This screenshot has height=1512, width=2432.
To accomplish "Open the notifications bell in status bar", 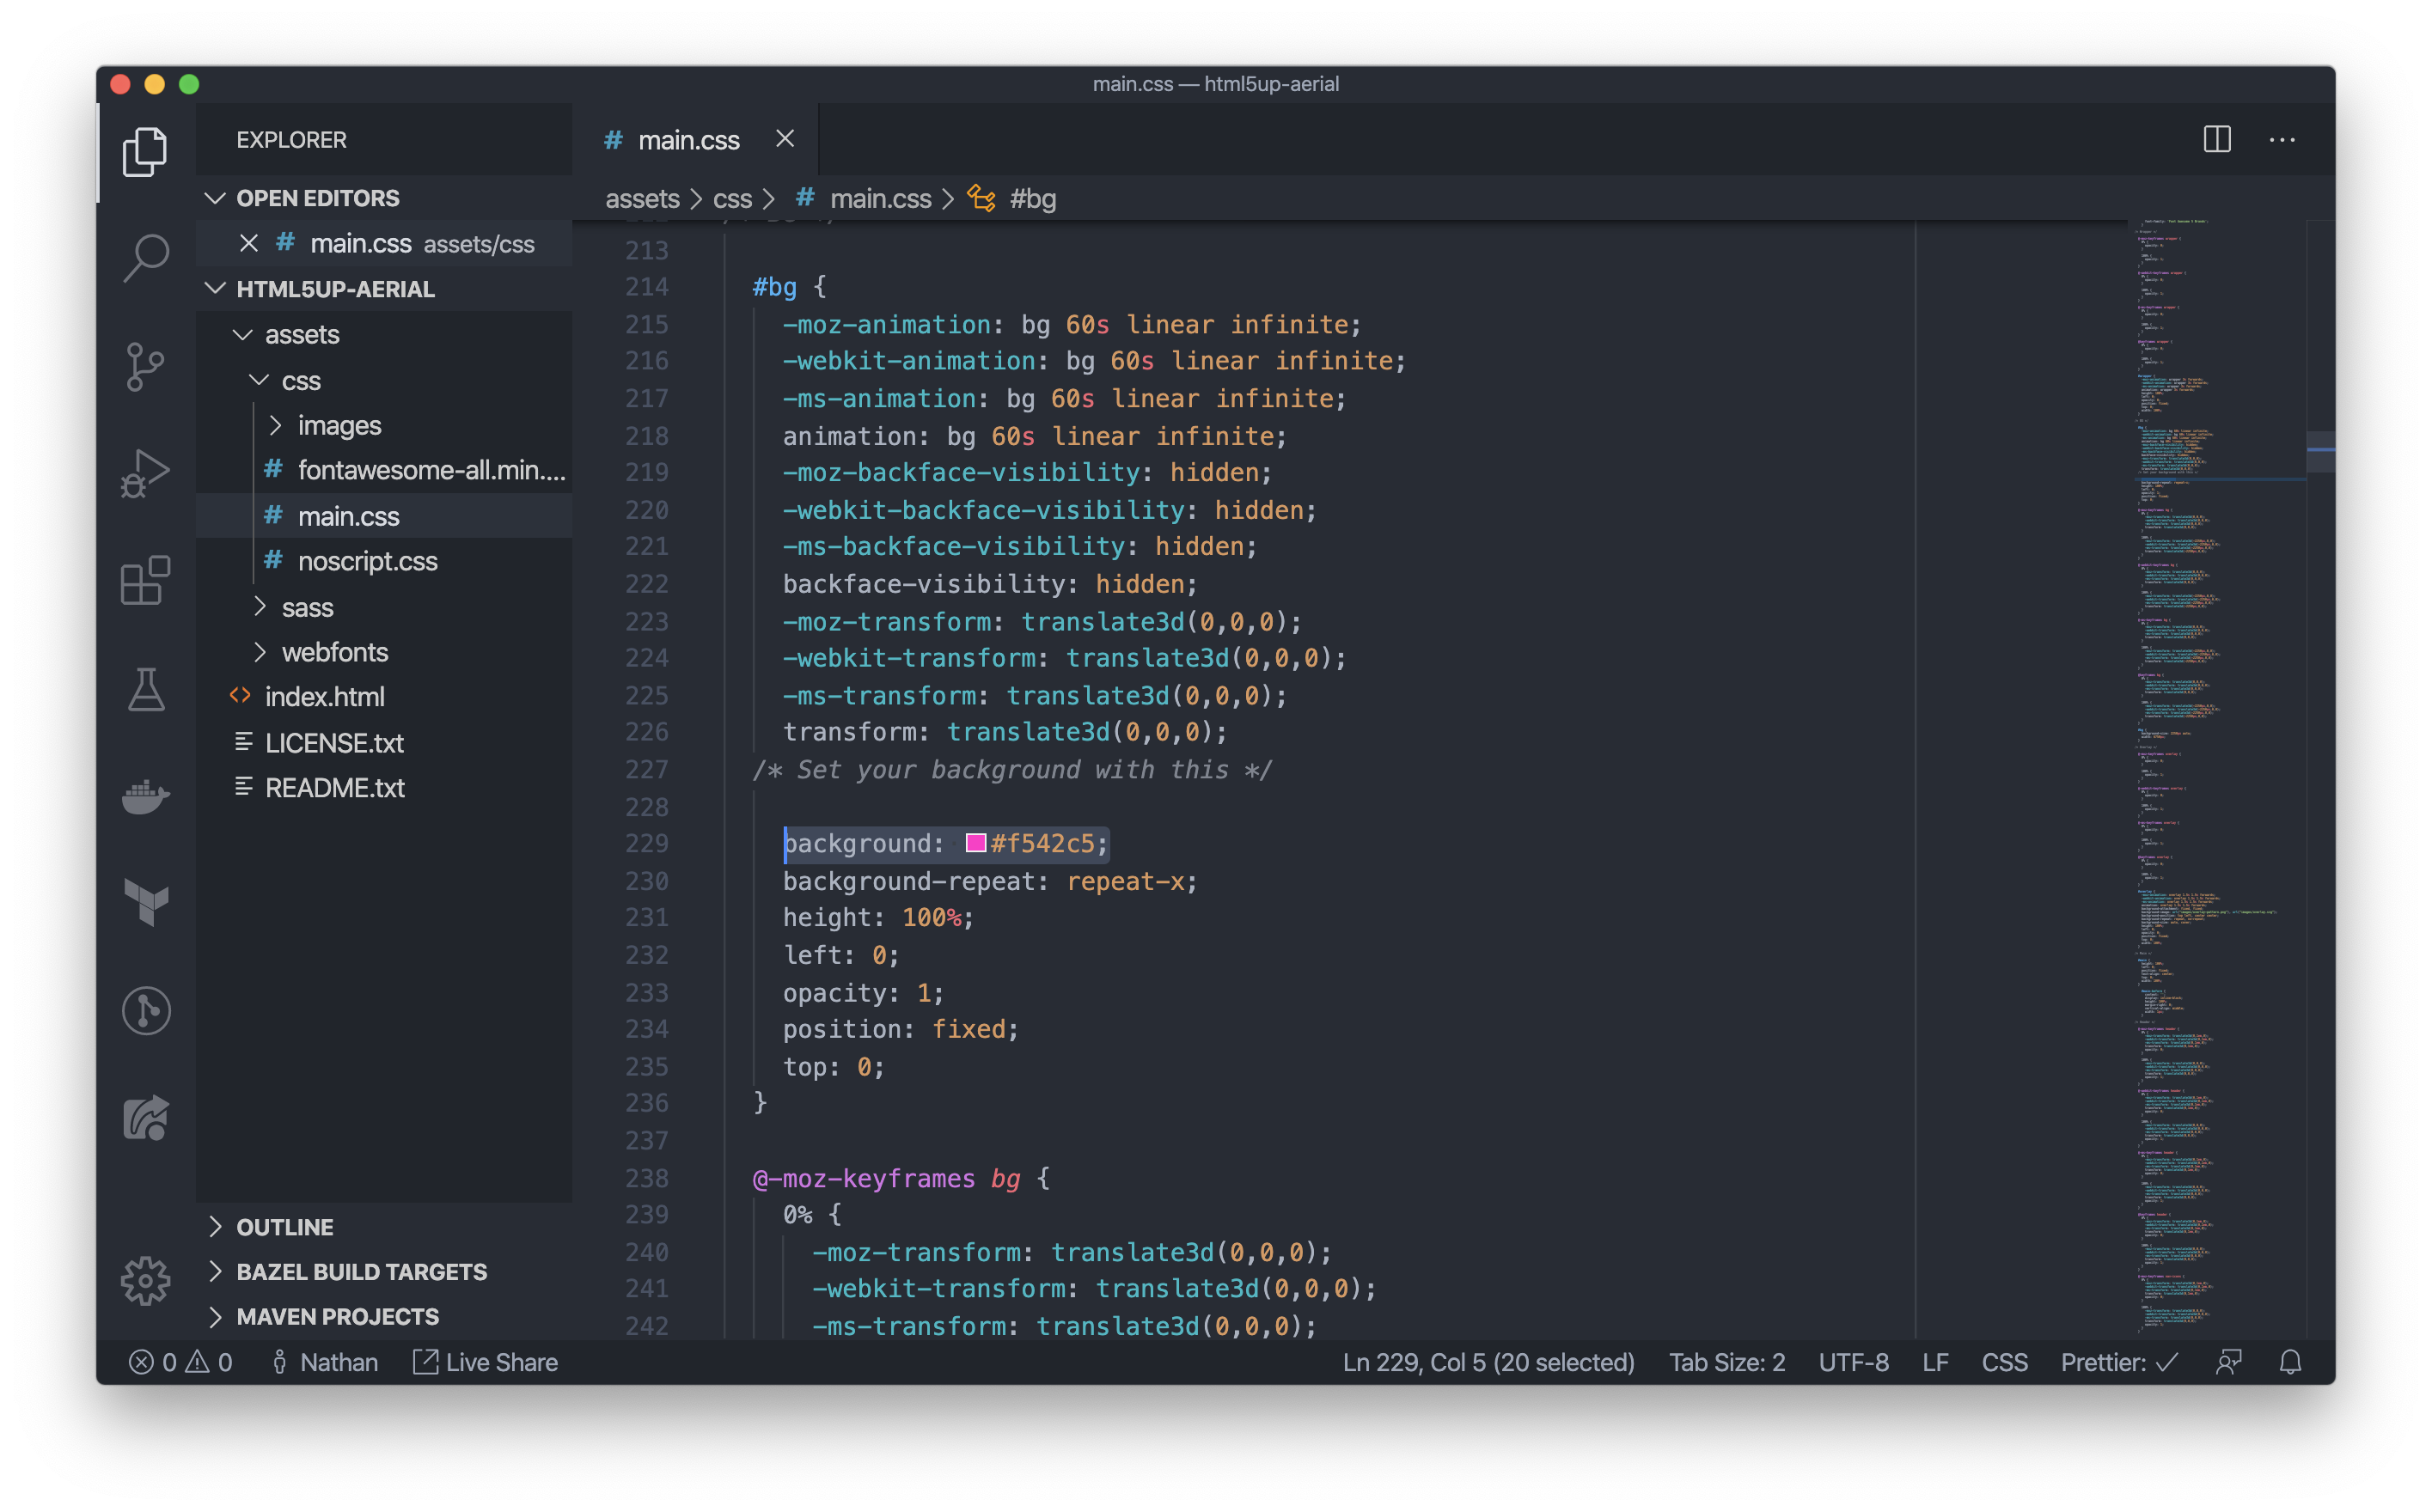I will [x=2290, y=1362].
